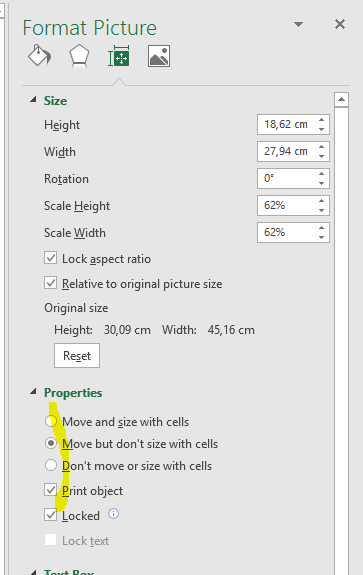Click the disabled Lock text checkbox
Viewport: 363px width, 575px height.
[x=51, y=539]
